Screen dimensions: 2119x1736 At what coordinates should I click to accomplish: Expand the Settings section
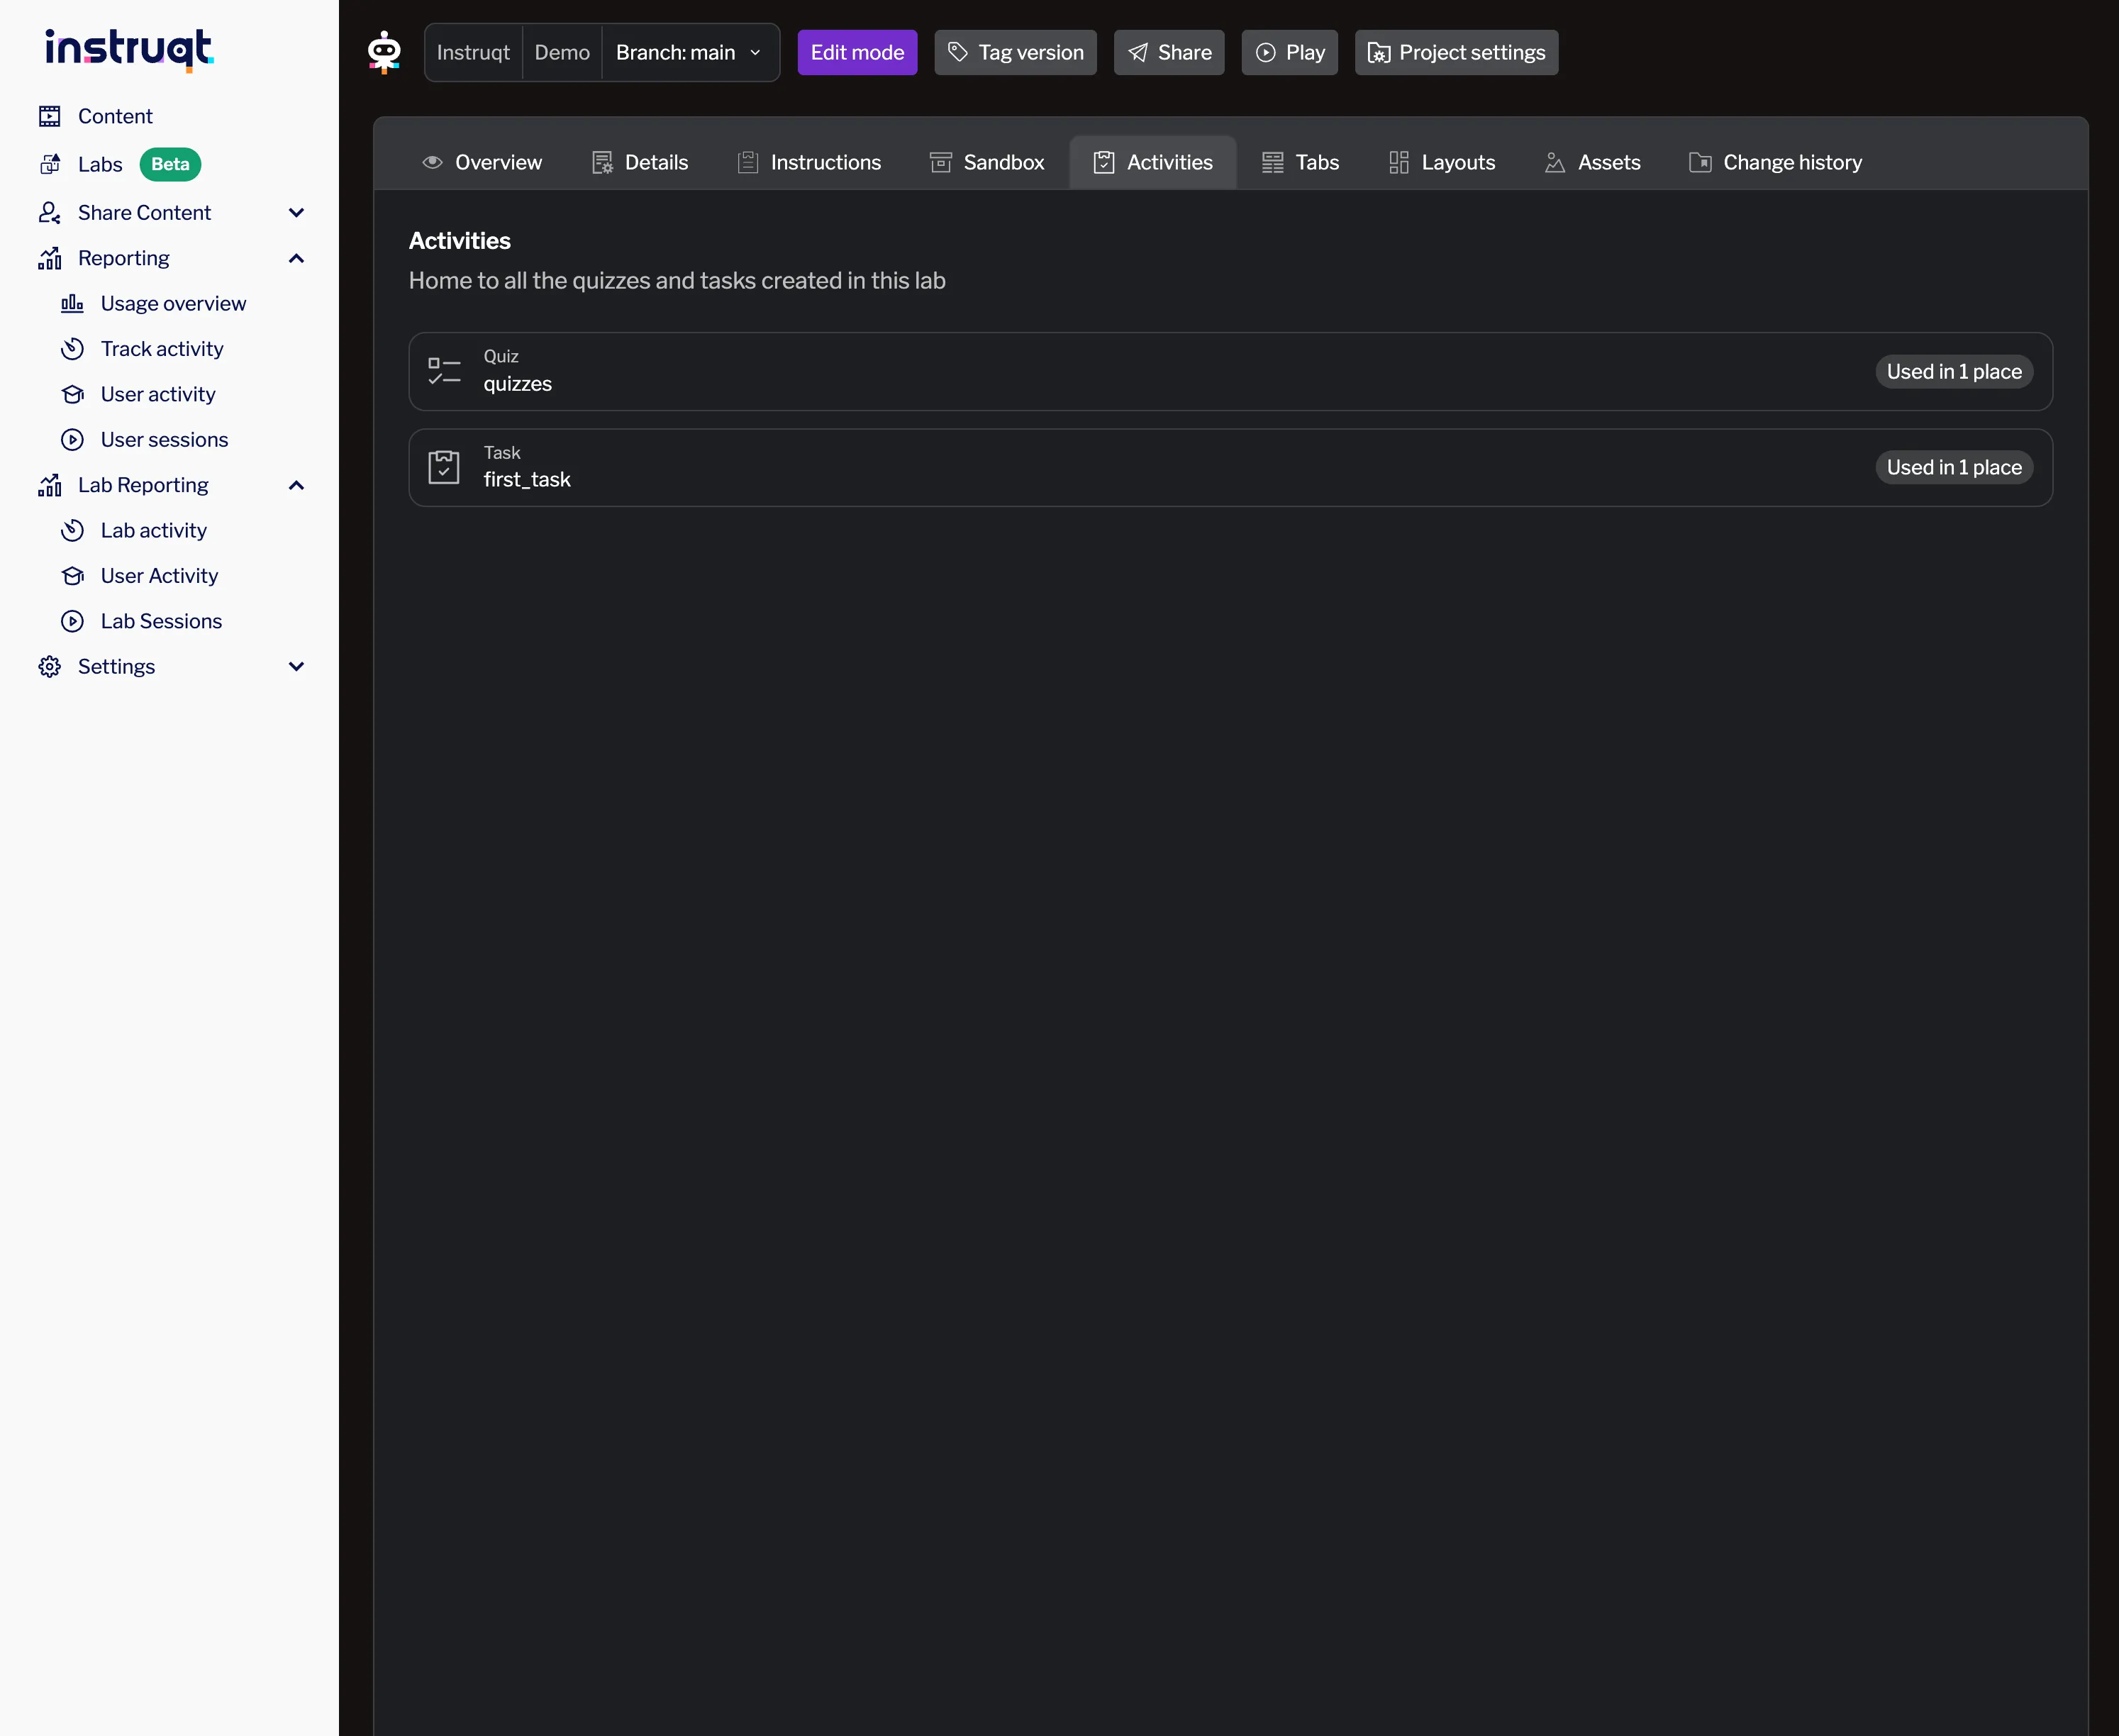point(296,666)
